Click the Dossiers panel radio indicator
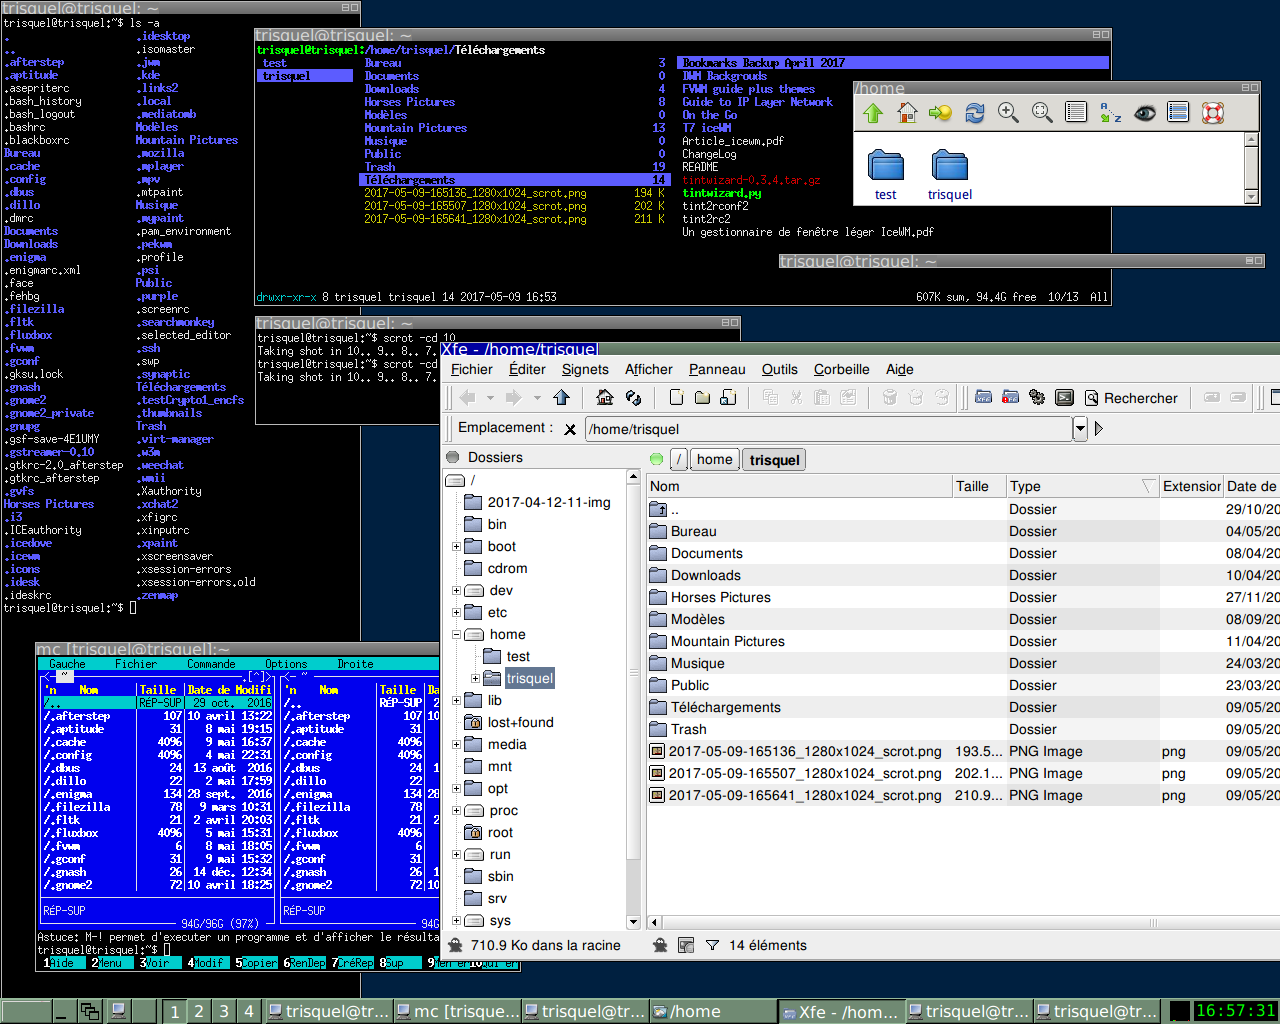This screenshot has height=1024, width=1280. pyautogui.click(x=454, y=458)
